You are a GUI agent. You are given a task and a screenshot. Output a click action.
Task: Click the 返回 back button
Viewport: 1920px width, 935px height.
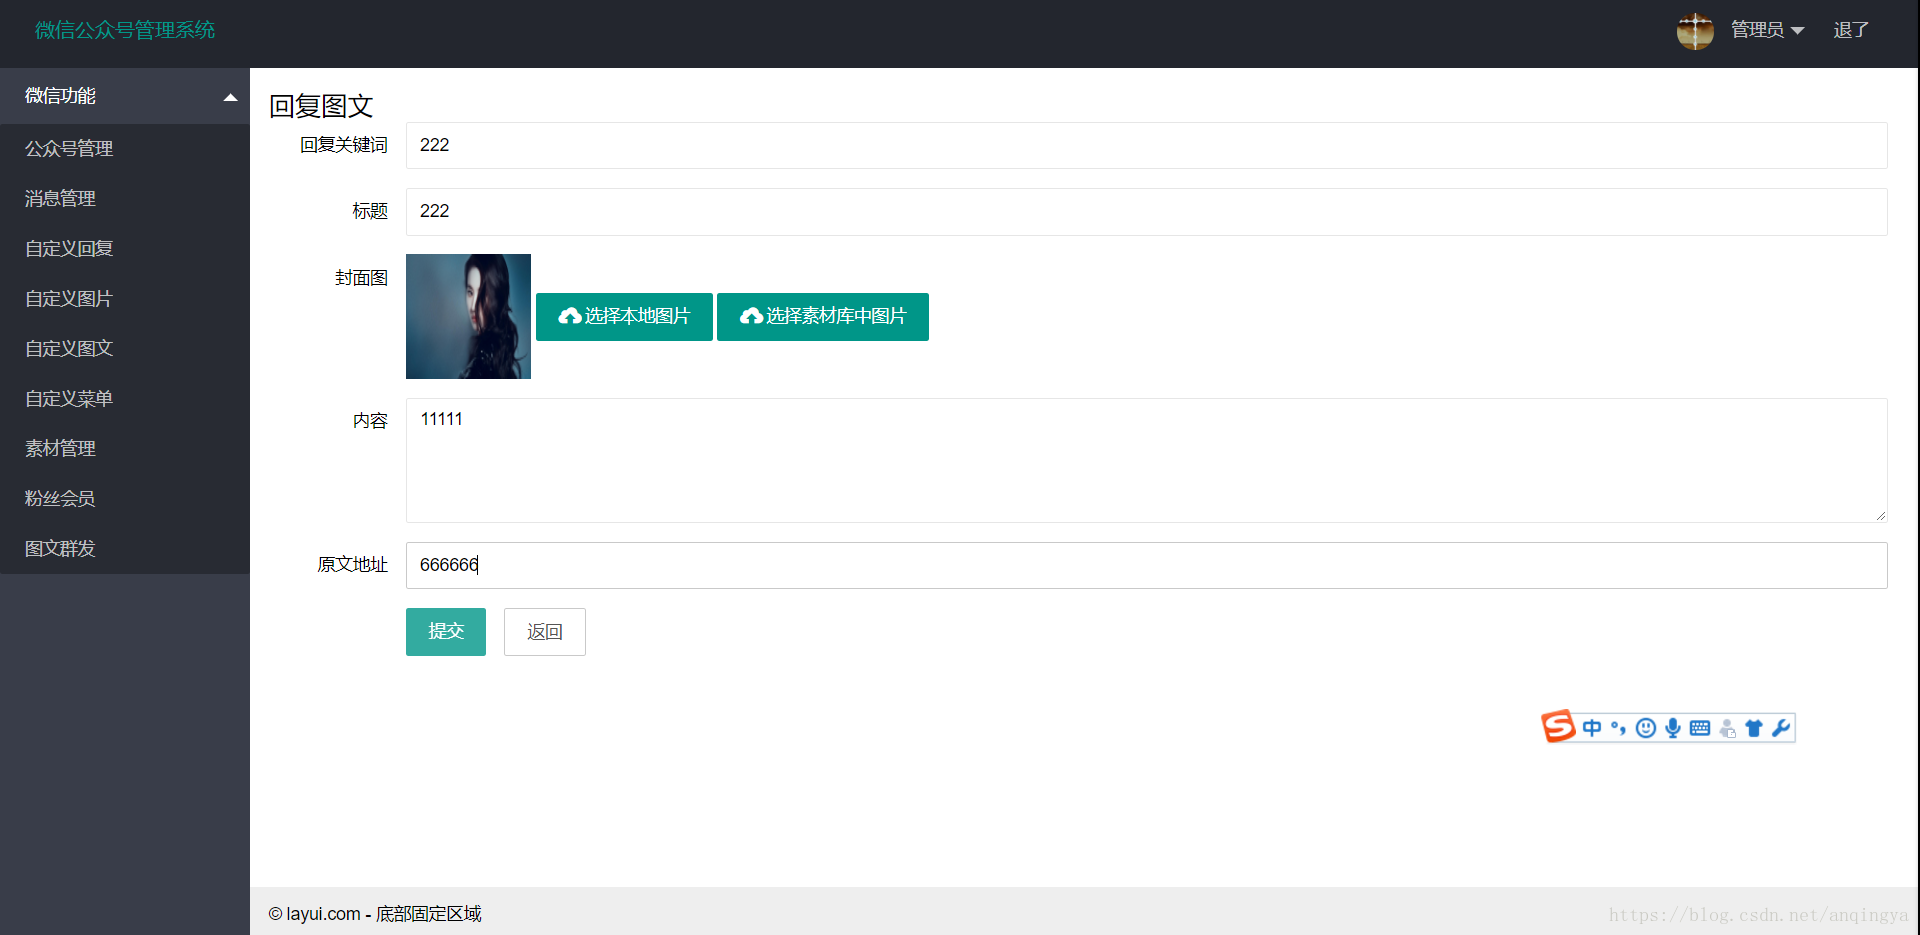[x=545, y=632]
